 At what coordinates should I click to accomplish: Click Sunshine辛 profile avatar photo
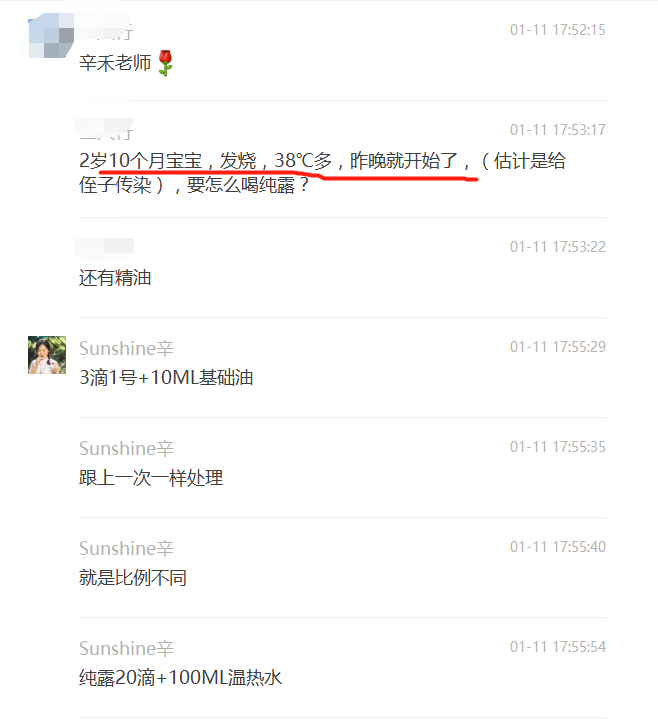click(47, 355)
